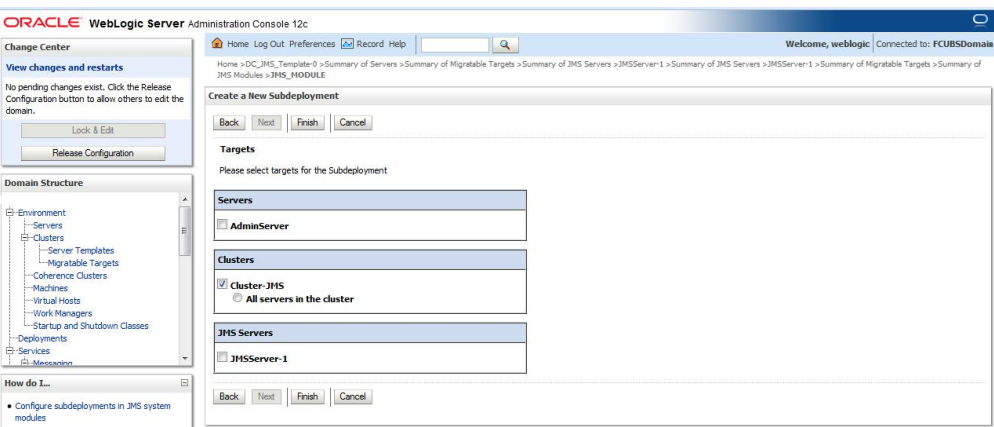Image resolution: width=994 pixels, height=427 pixels.
Task: Click Environment in Domain Structure tree
Action: pos(41,213)
